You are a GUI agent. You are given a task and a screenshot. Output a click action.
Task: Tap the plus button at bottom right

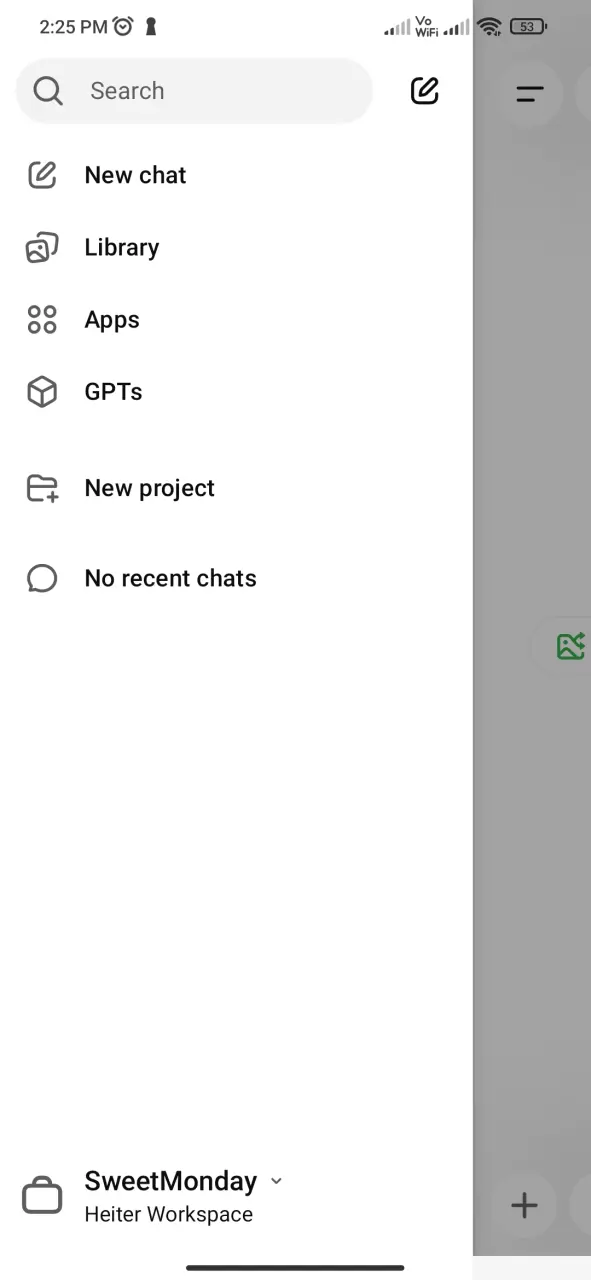524,1205
